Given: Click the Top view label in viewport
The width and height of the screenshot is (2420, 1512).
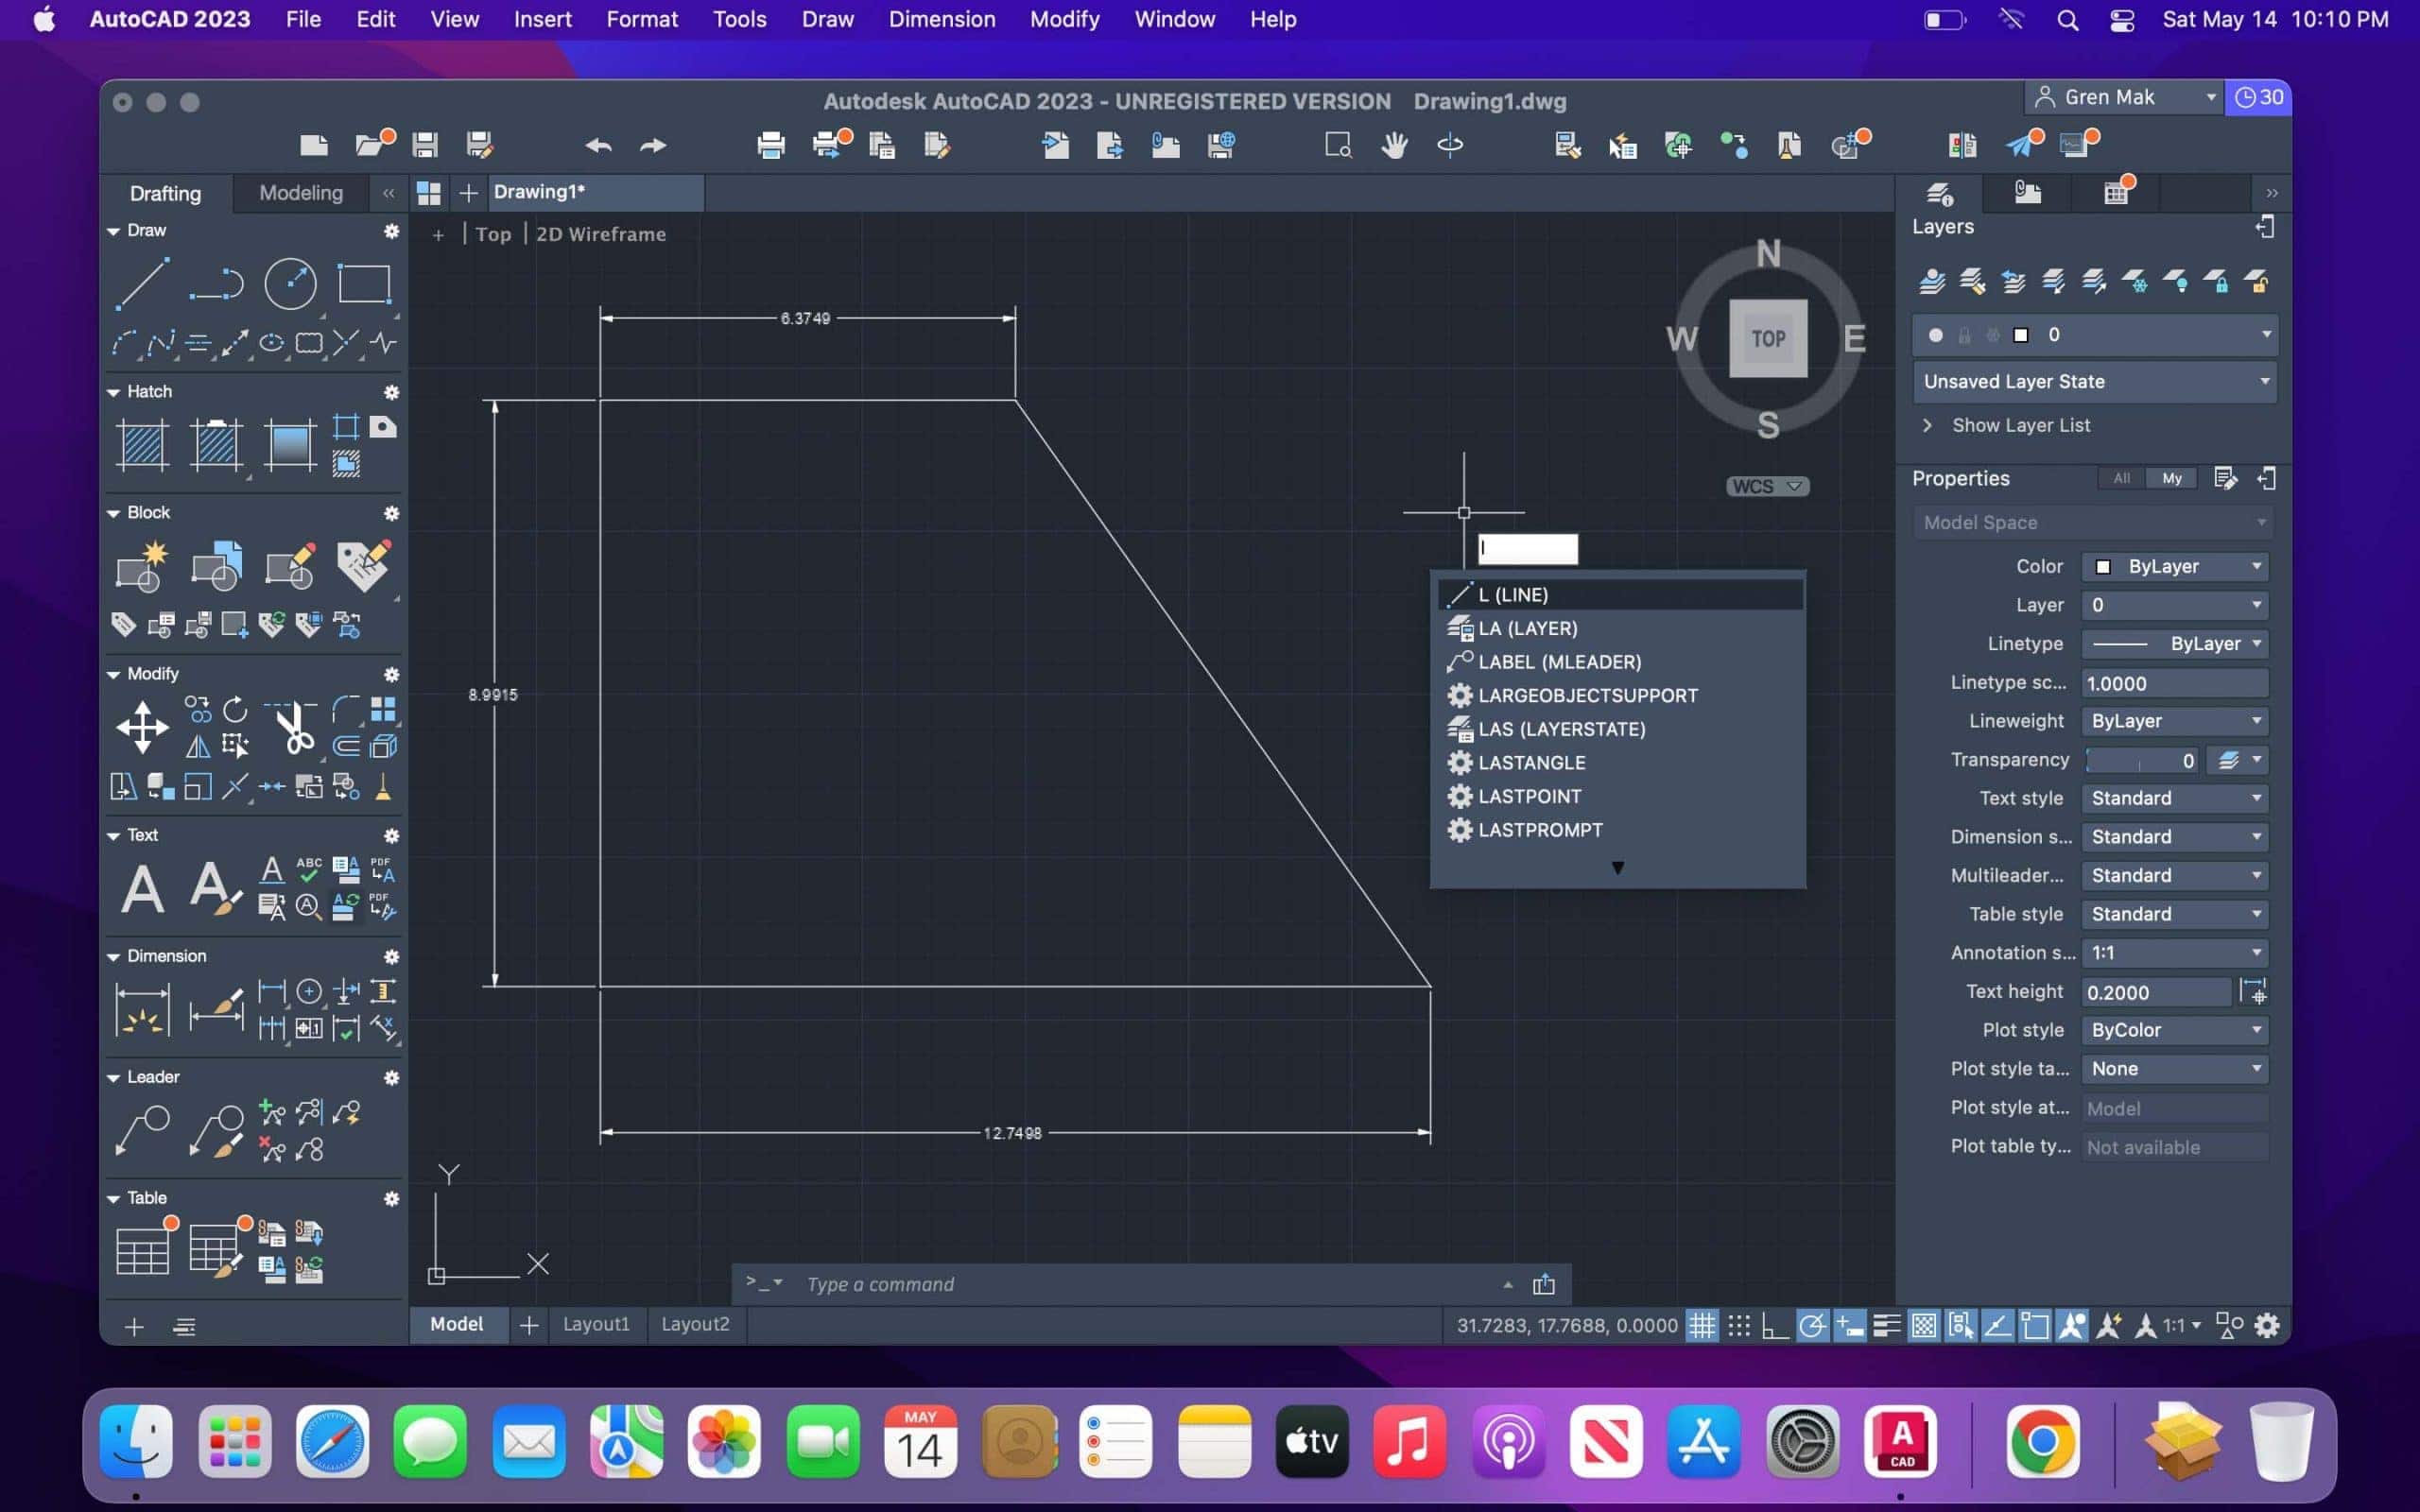Looking at the screenshot, I should [493, 234].
